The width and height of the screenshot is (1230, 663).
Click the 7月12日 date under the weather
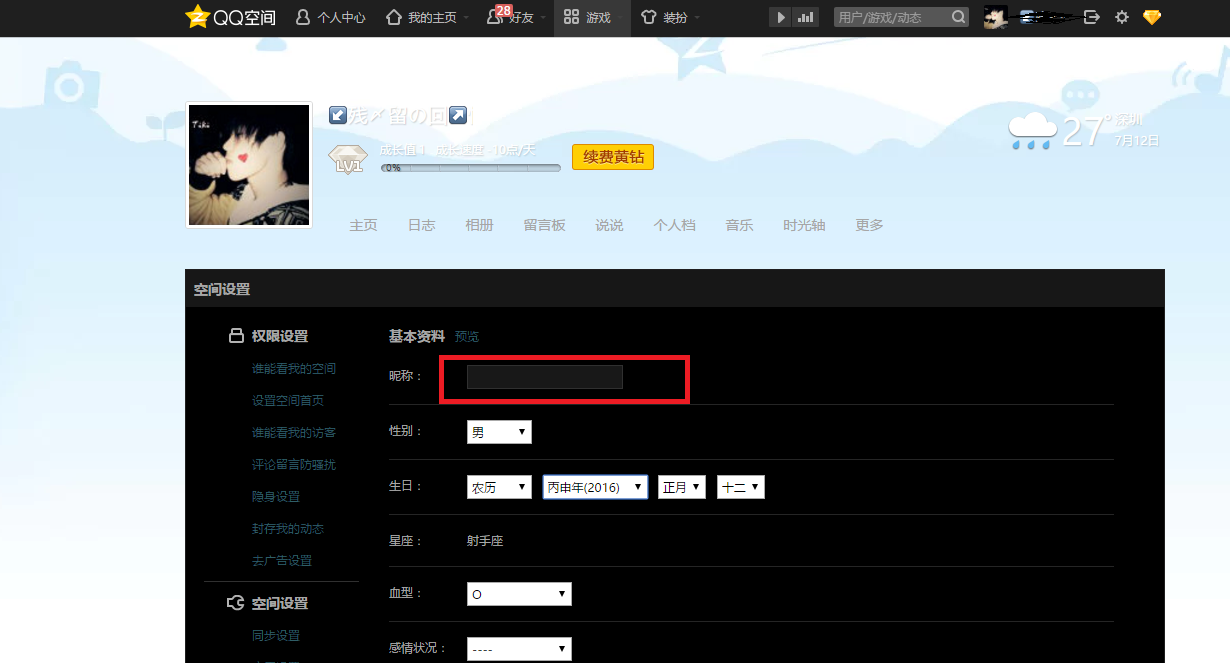point(1137,141)
